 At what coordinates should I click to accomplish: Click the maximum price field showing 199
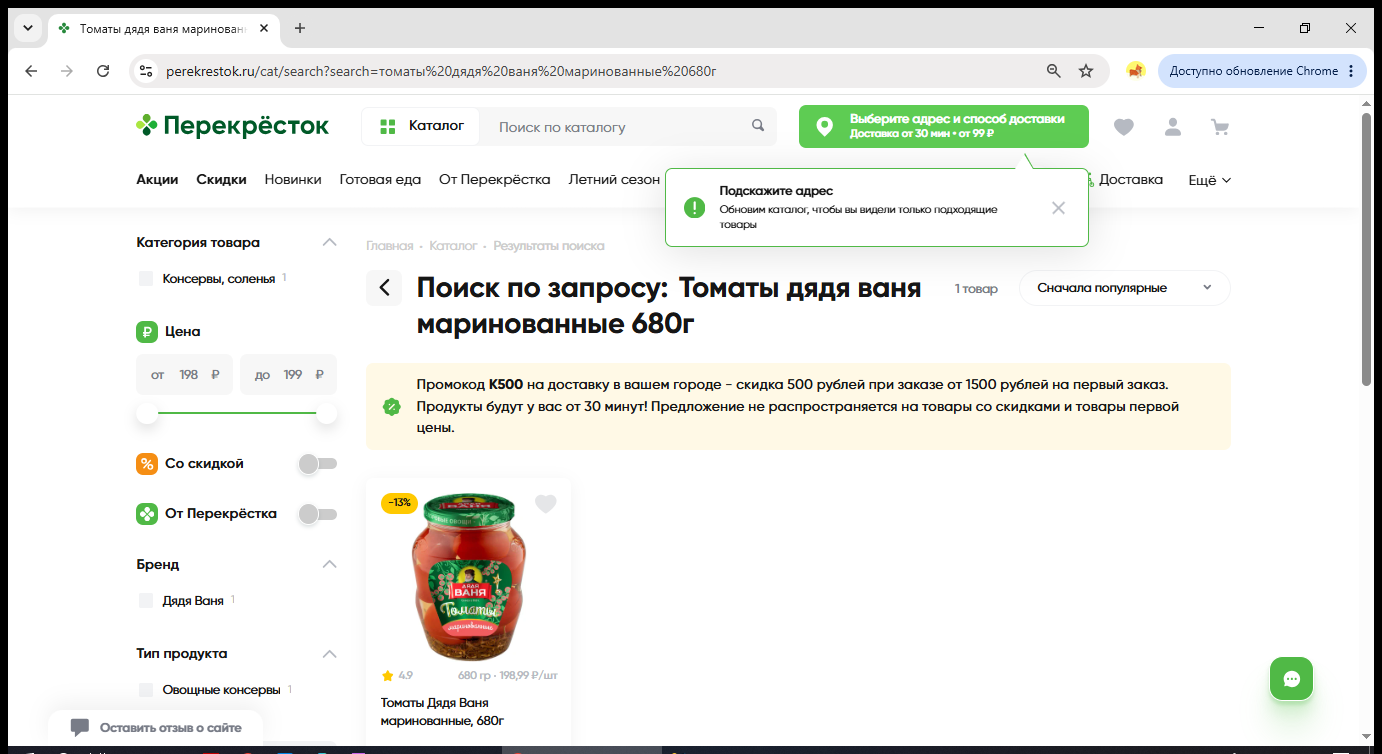(x=289, y=375)
